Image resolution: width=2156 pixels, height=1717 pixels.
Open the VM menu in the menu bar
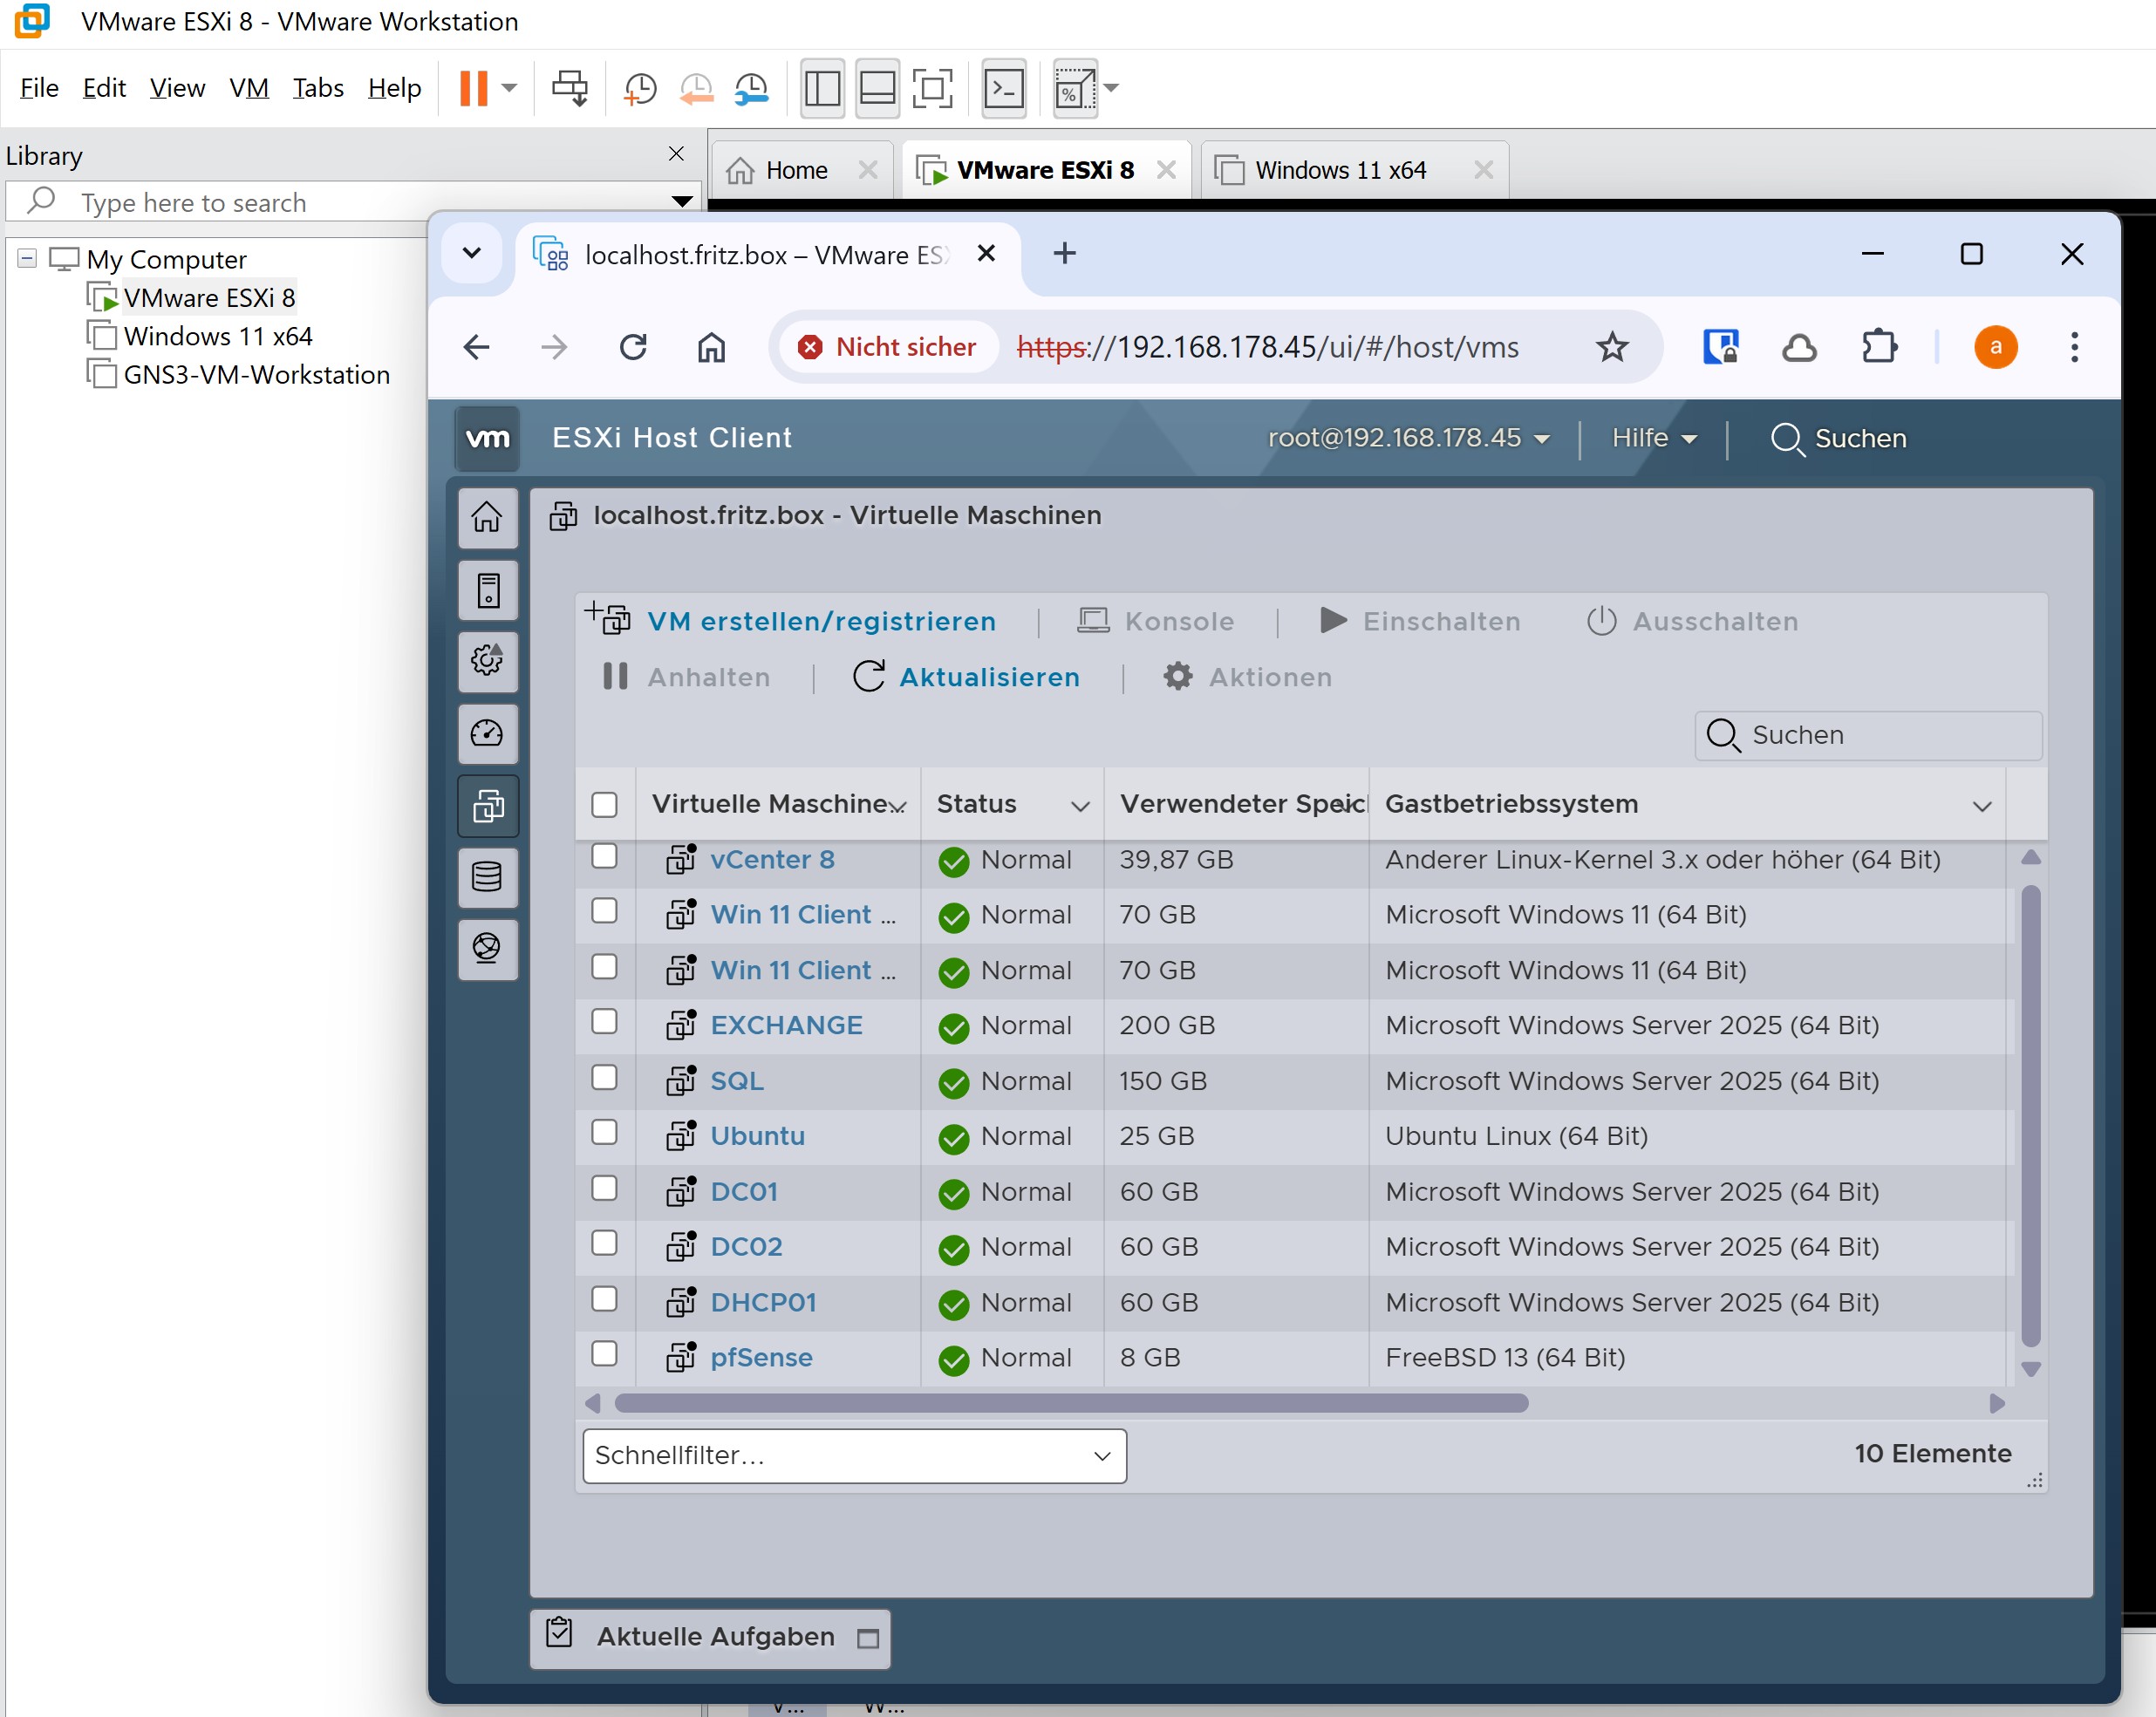pyautogui.click(x=248, y=88)
